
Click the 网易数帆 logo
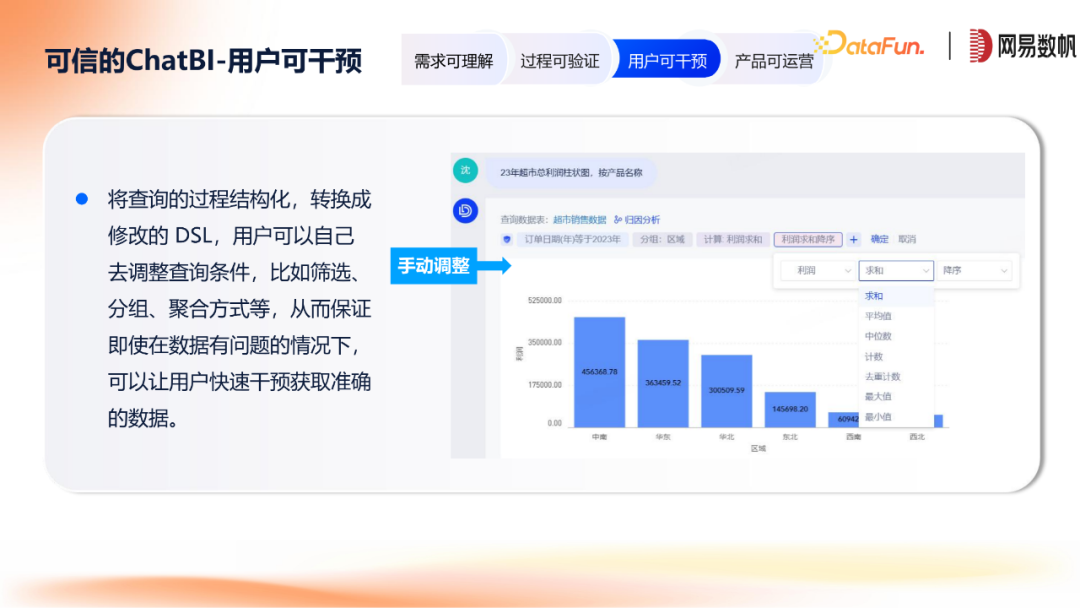click(1022, 46)
